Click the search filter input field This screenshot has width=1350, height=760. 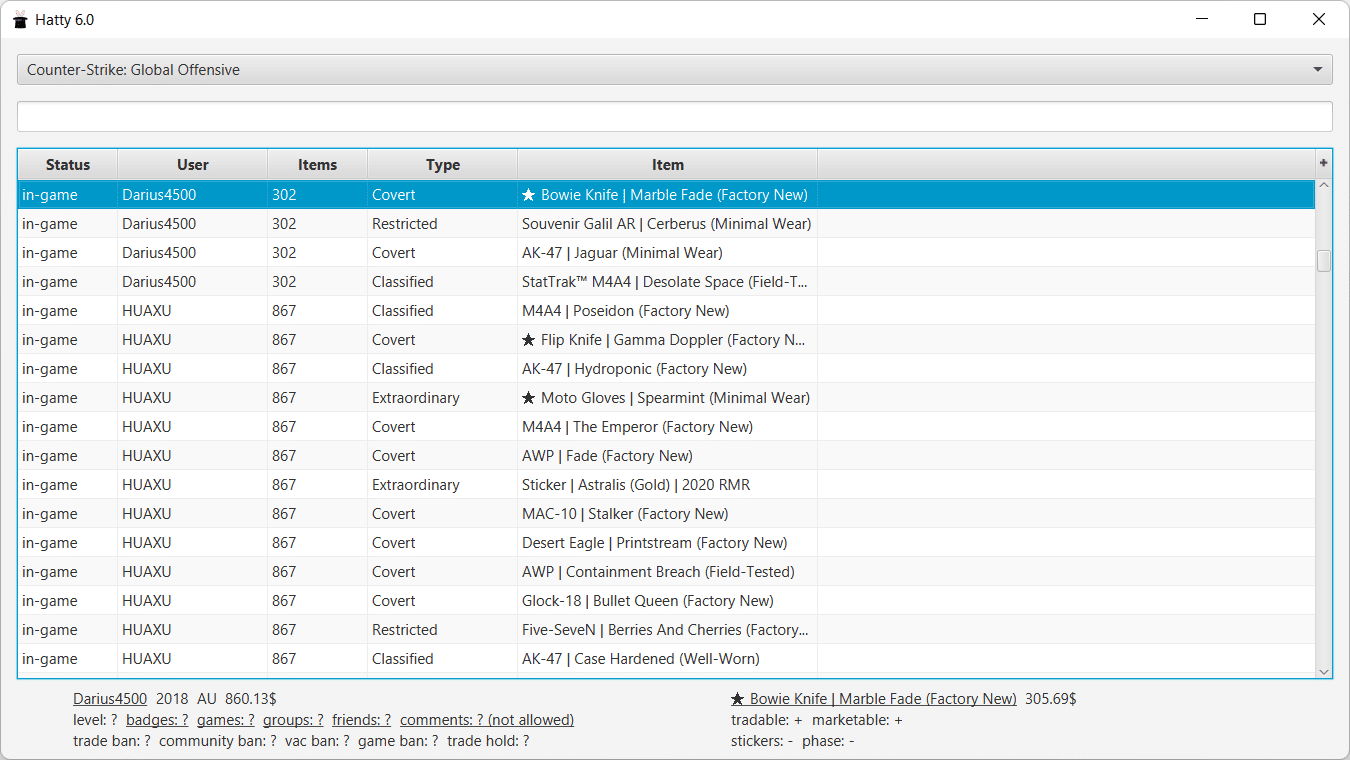pos(674,116)
